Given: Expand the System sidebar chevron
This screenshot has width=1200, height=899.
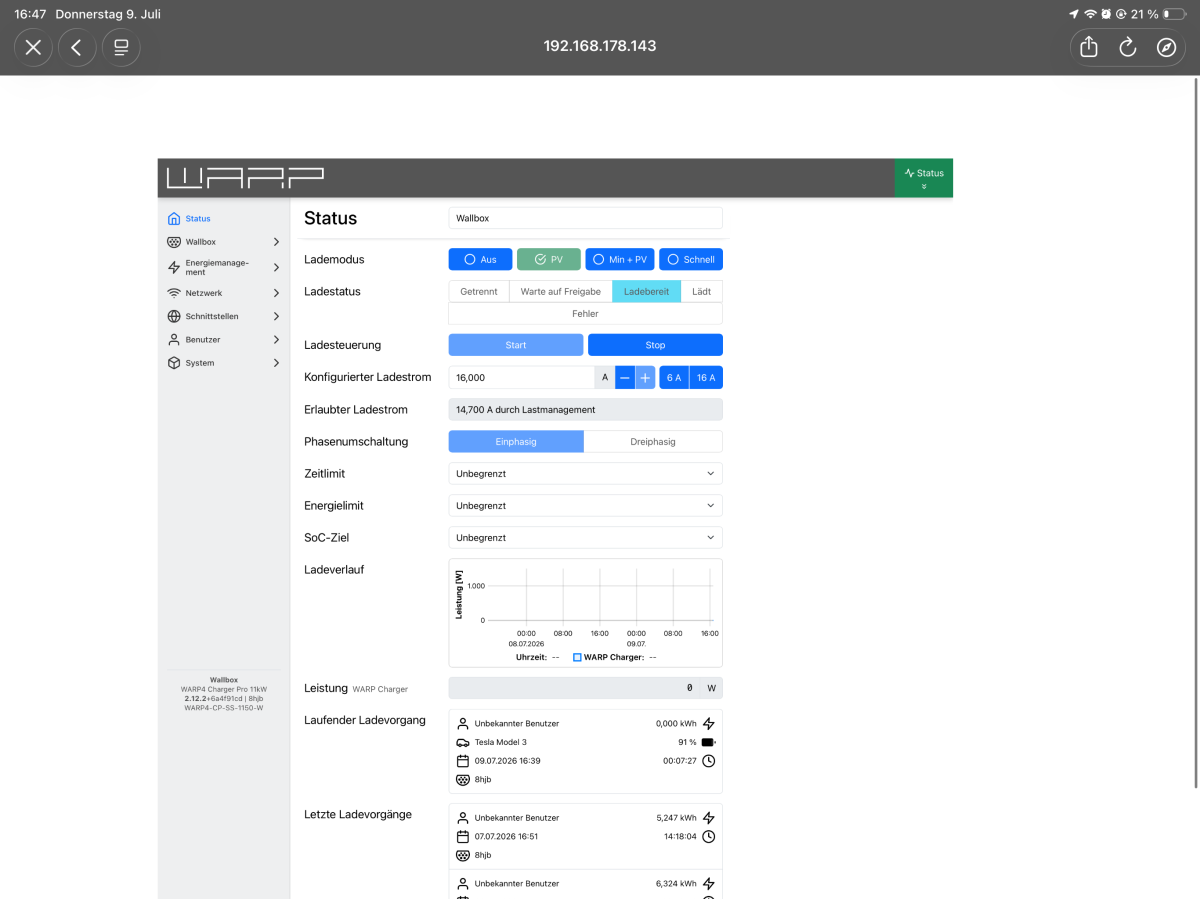Looking at the screenshot, I should click(276, 363).
